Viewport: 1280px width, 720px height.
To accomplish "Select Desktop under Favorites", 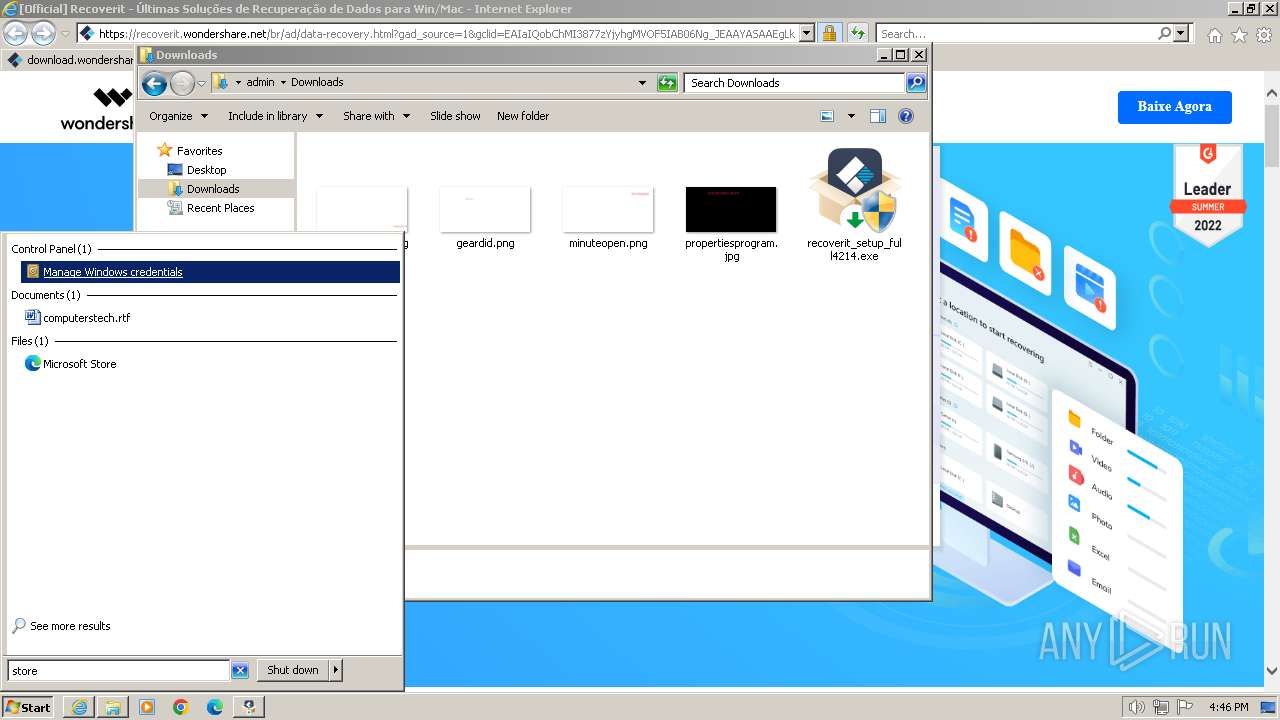I will pyautogui.click(x=206, y=170).
